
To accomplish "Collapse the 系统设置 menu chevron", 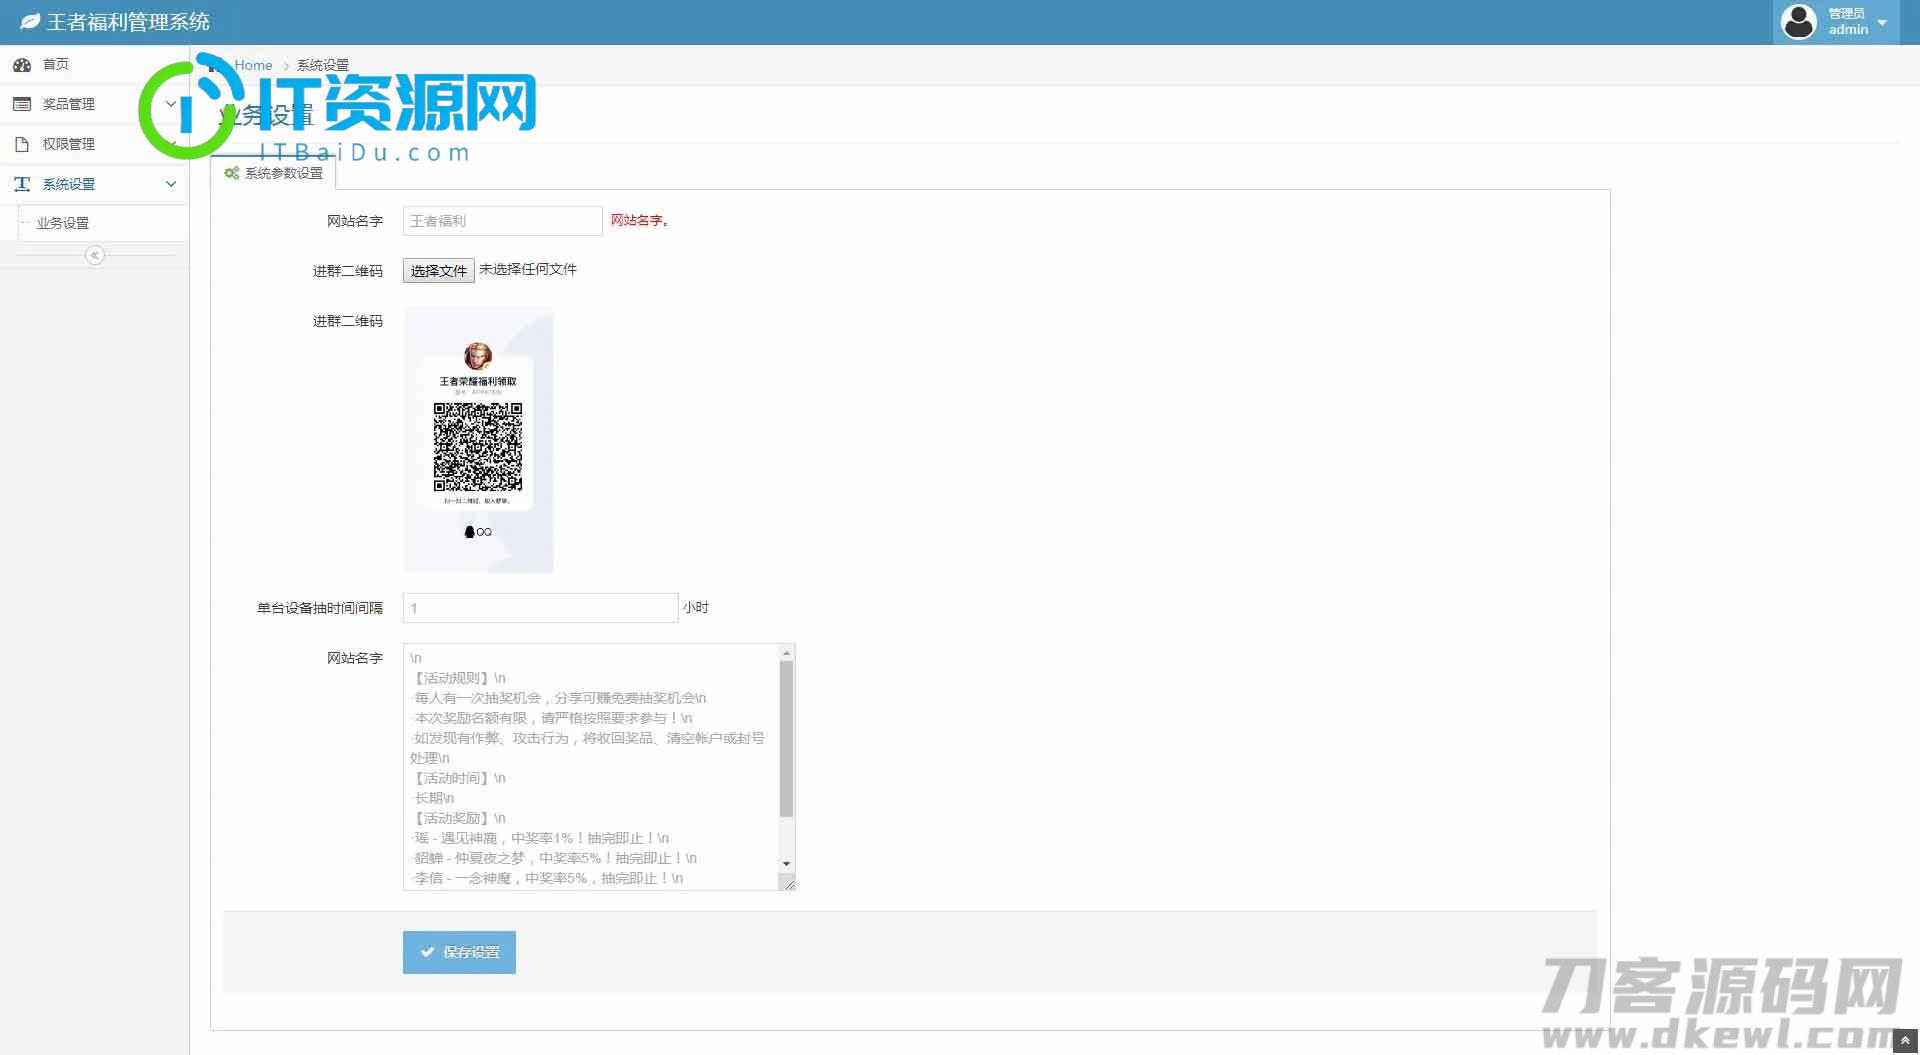I will click(171, 184).
